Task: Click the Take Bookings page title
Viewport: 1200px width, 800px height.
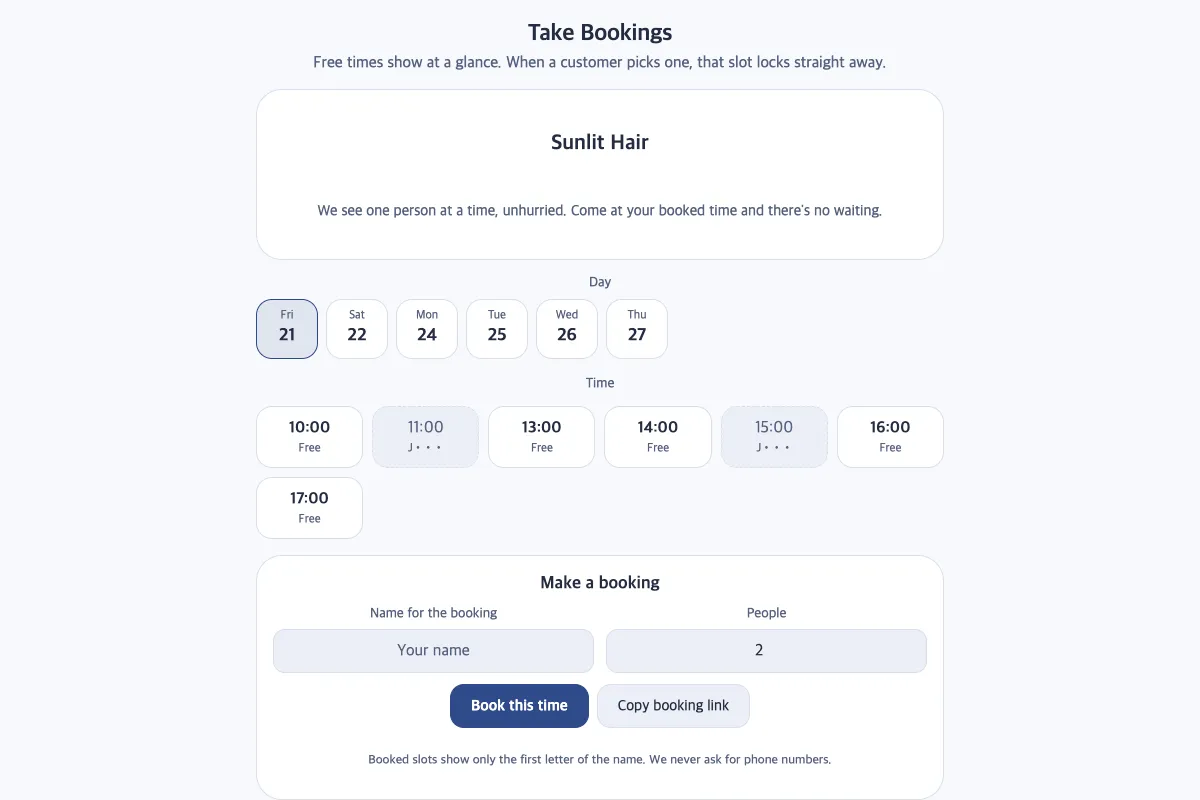Action: point(600,32)
